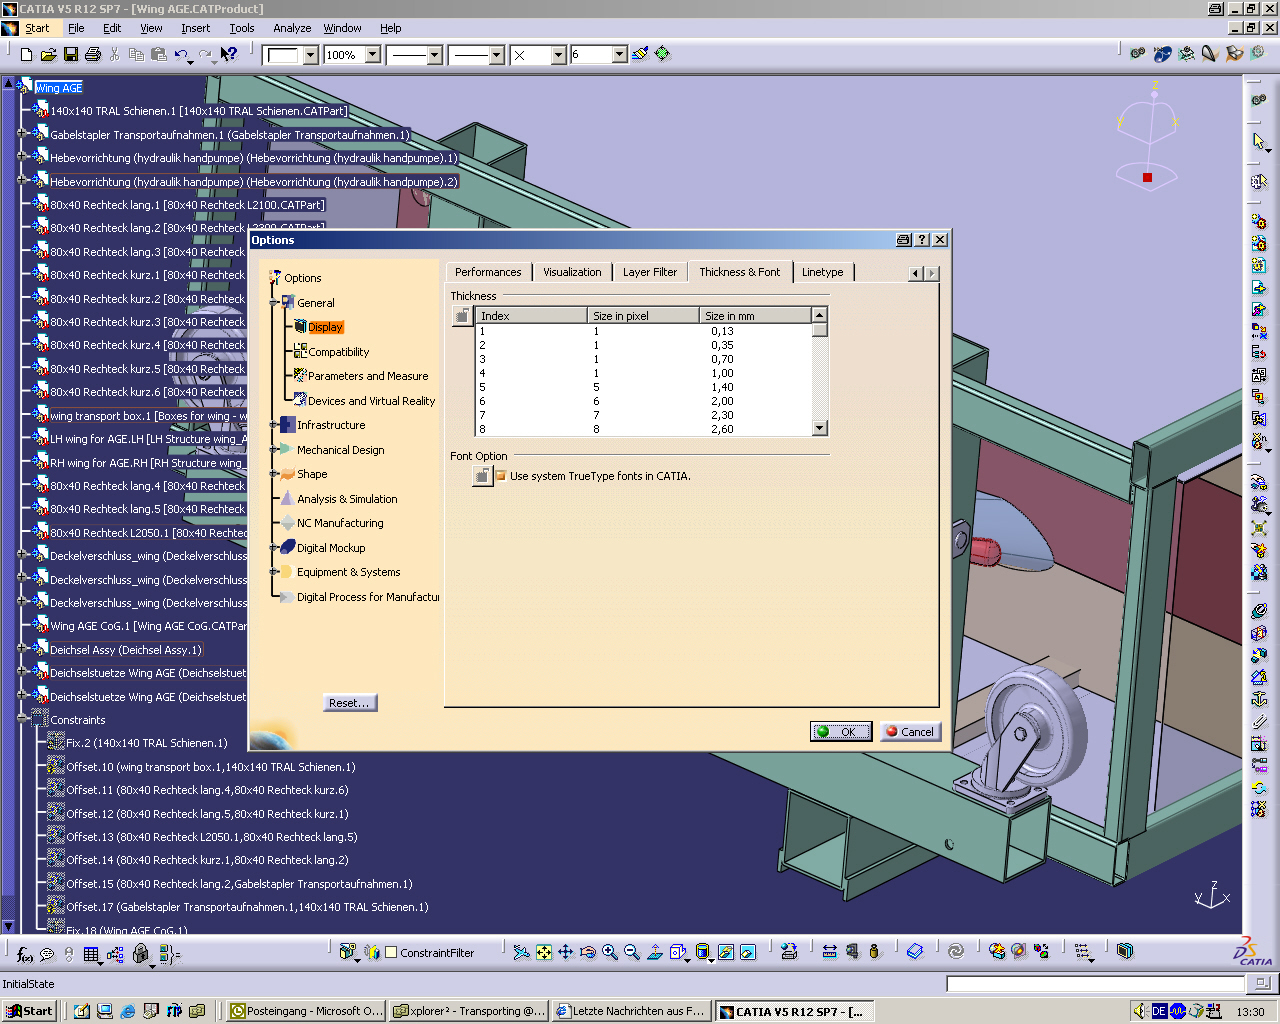
Task: Click the thickness table scroll down arrow
Action: click(820, 428)
